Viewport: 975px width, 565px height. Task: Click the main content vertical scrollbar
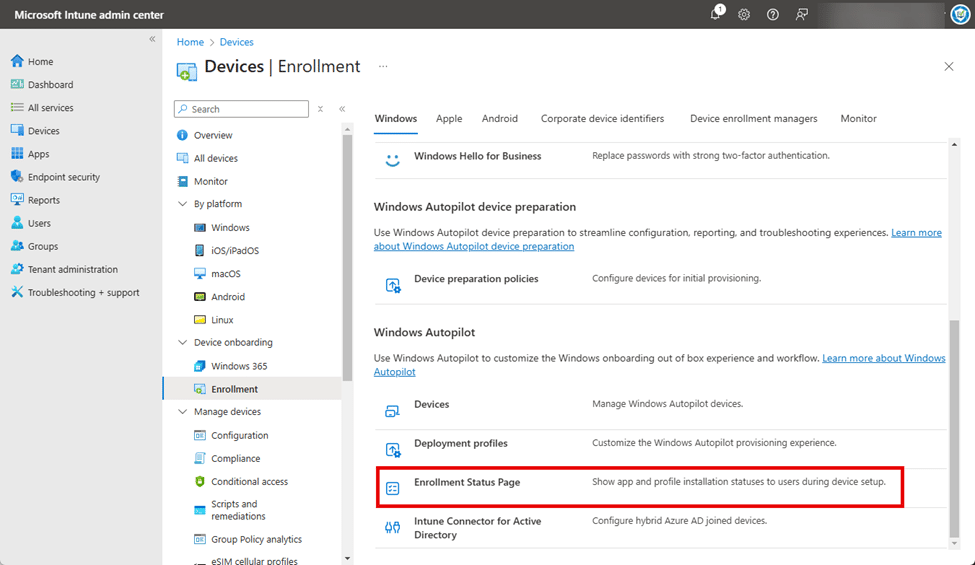point(954,430)
